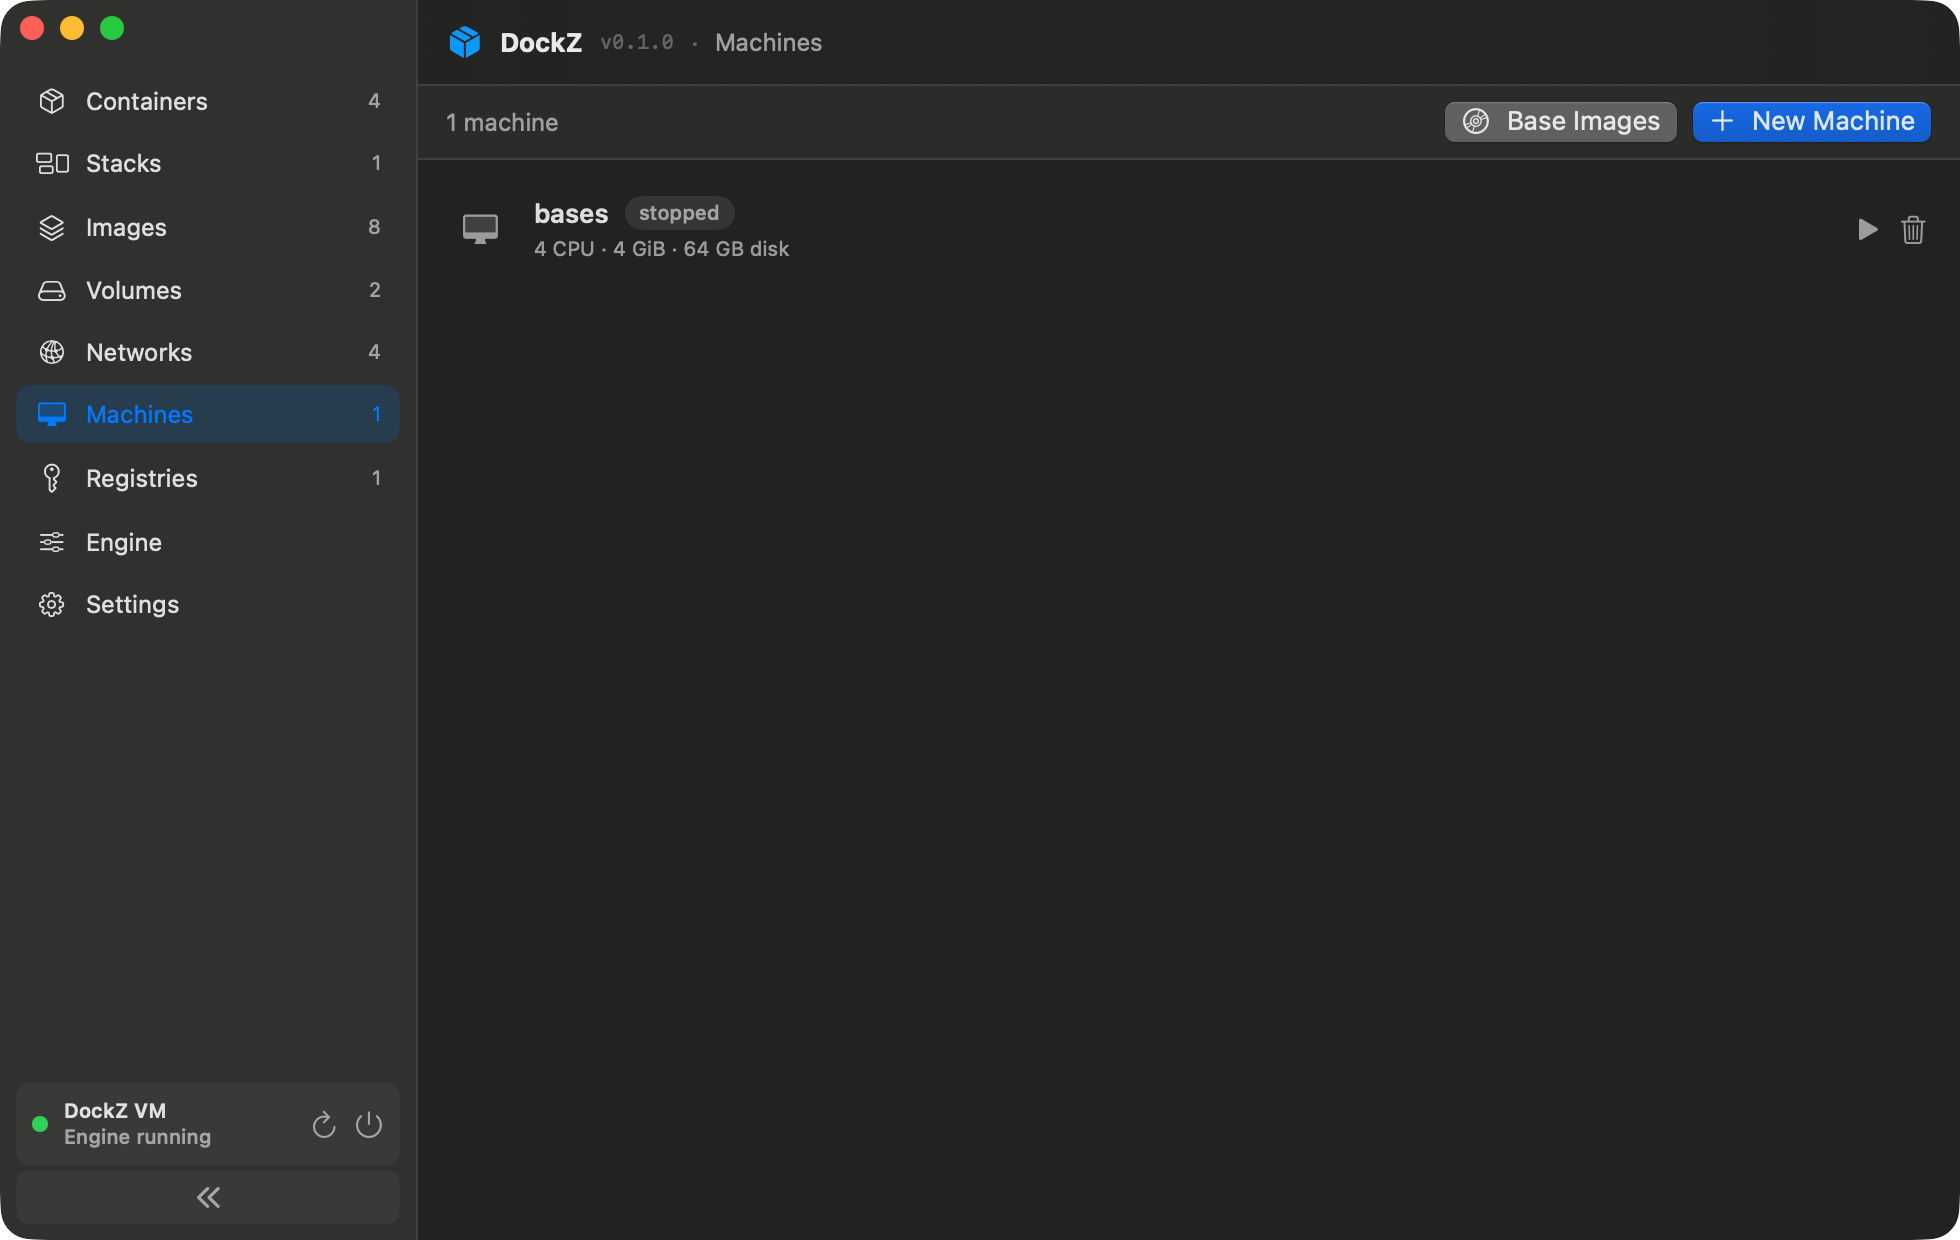Select the Machines sidebar item
The image size is (1960, 1240).
[x=208, y=414]
